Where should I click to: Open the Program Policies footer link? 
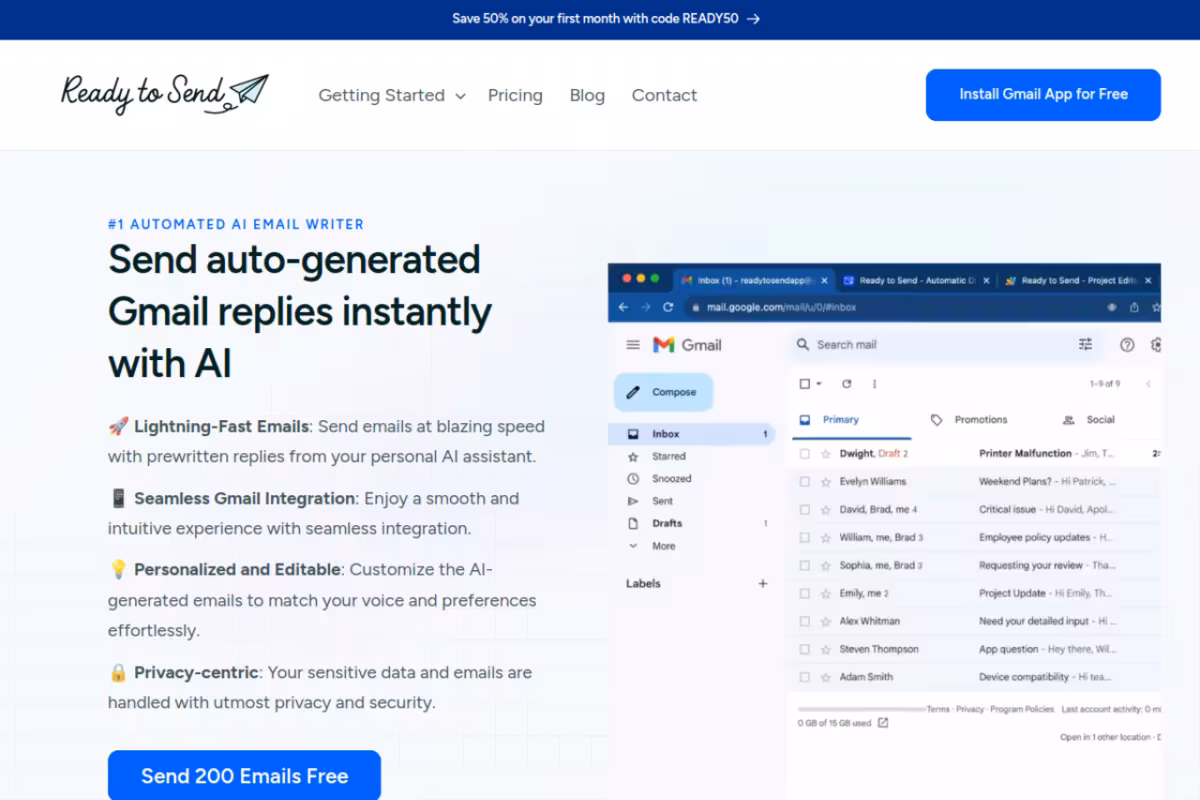click(x=1022, y=709)
